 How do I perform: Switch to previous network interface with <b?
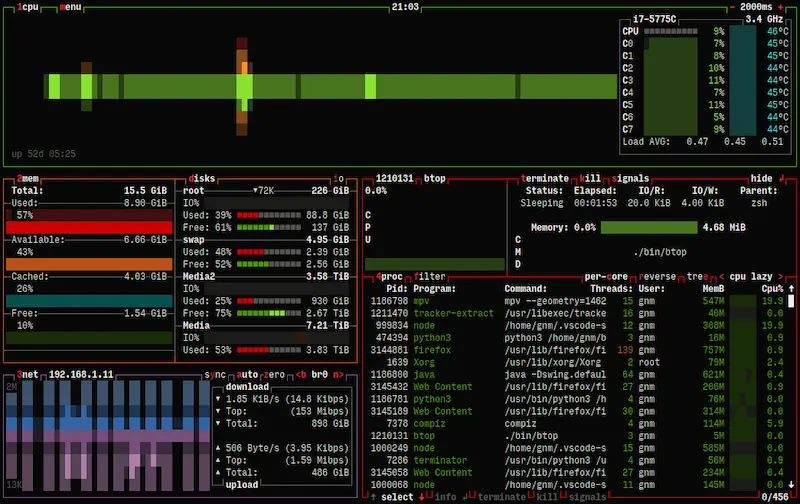click(x=301, y=374)
